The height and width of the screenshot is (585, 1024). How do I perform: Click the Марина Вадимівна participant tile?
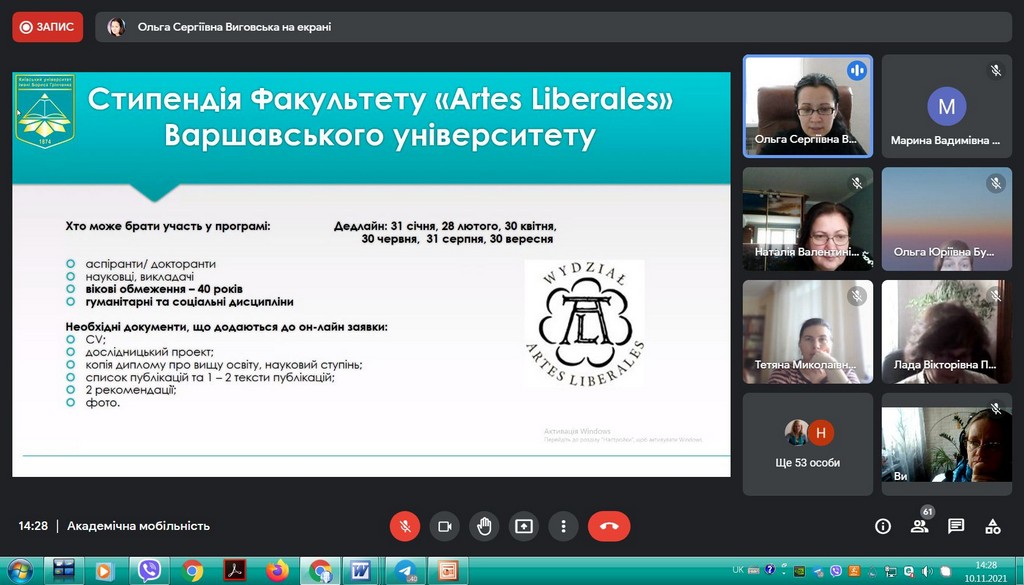pos(946,105)
